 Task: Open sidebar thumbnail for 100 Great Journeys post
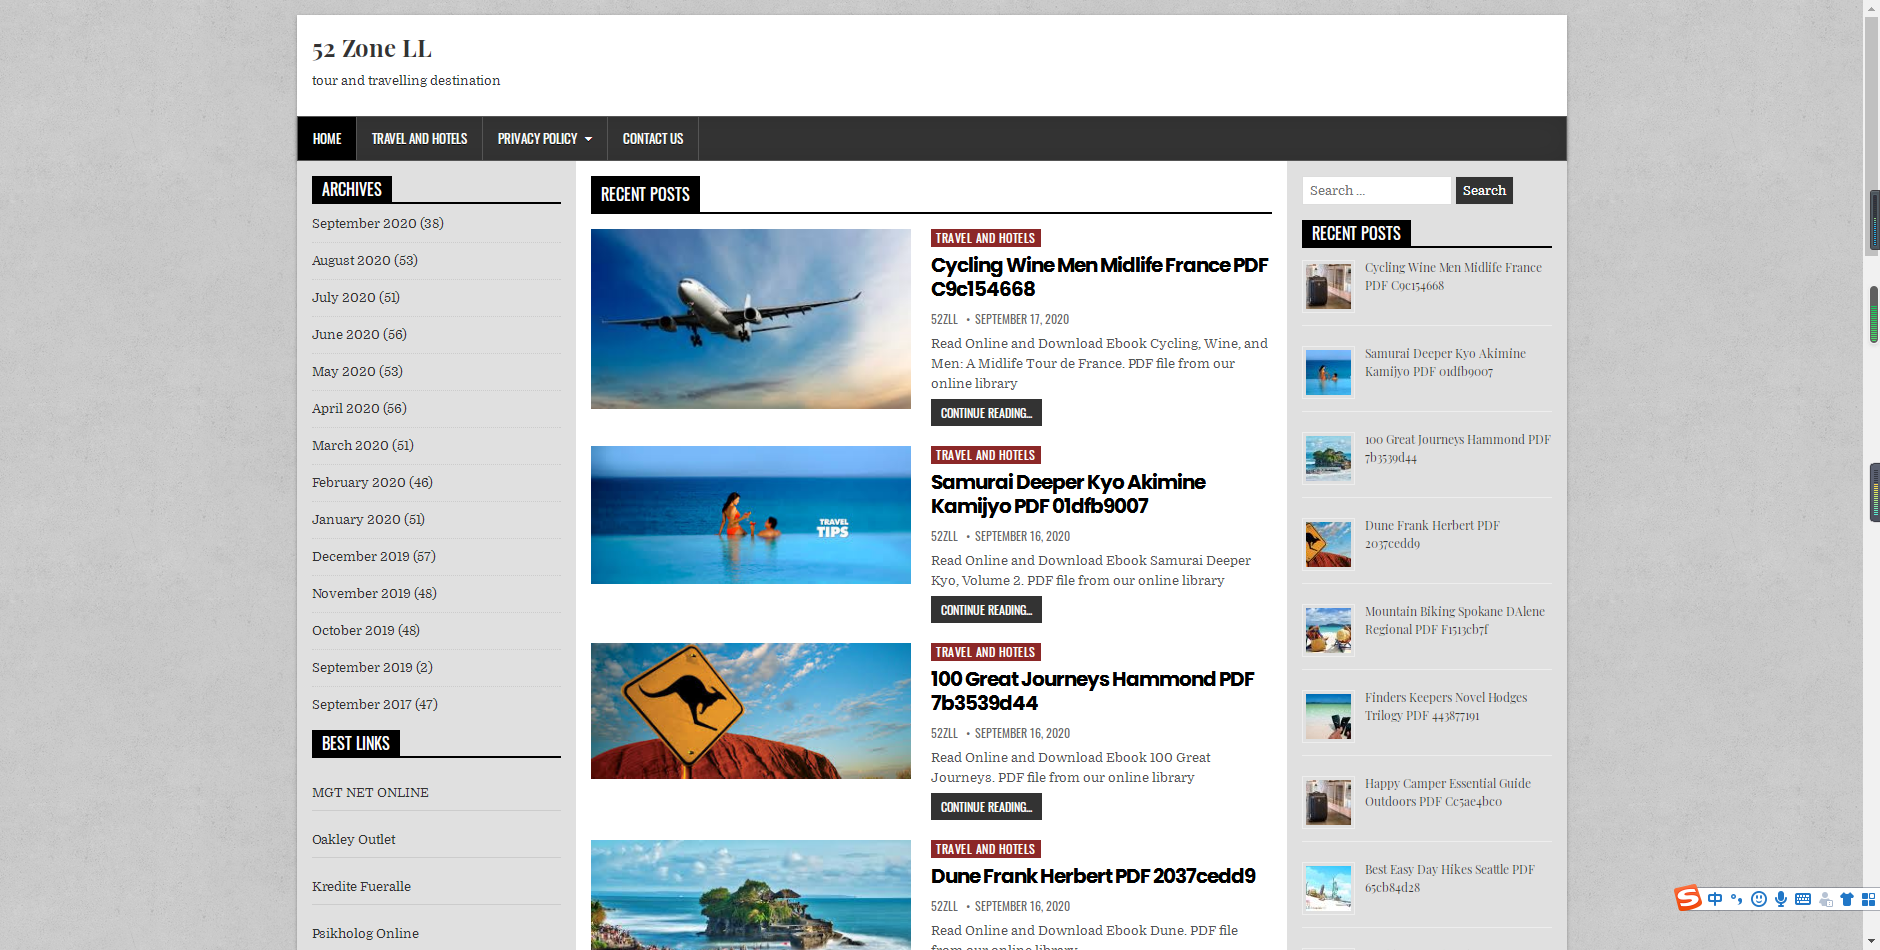[x=1328, y=458]
